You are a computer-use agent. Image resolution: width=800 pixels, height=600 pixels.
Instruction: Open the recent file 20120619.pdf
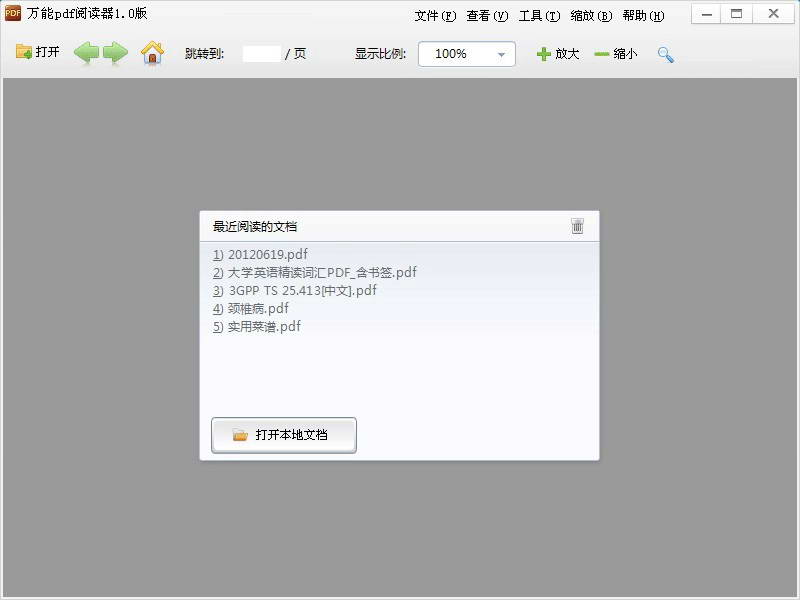tap(263, 254)
